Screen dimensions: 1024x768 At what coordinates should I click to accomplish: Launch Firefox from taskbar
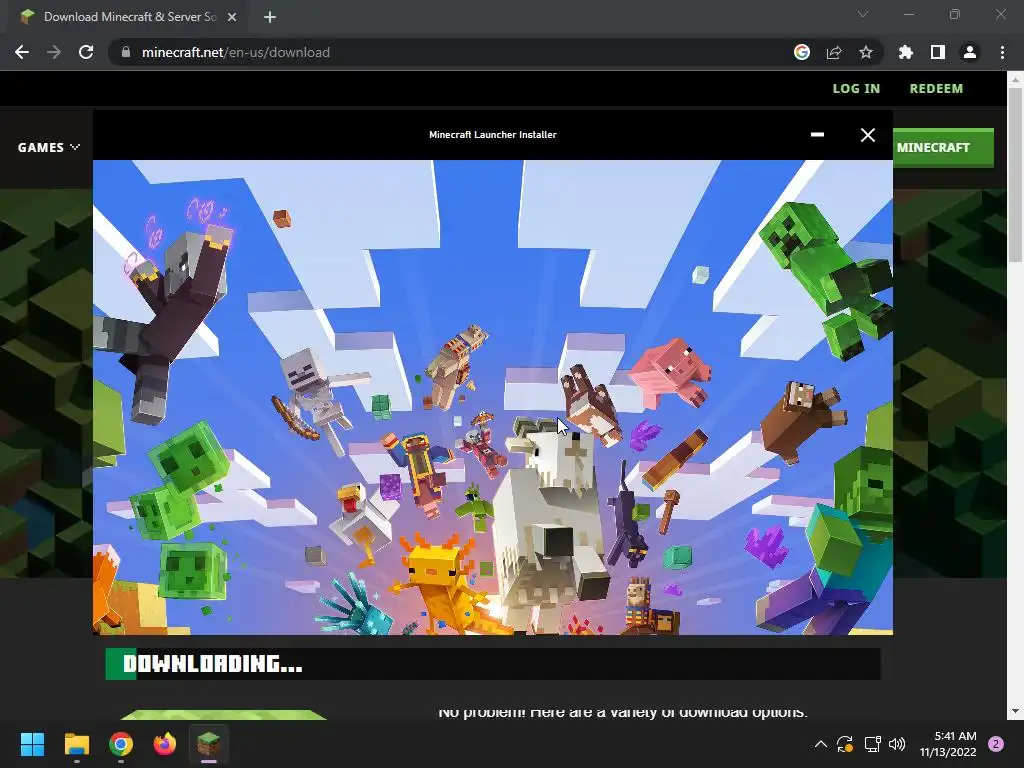pos(165,744)
